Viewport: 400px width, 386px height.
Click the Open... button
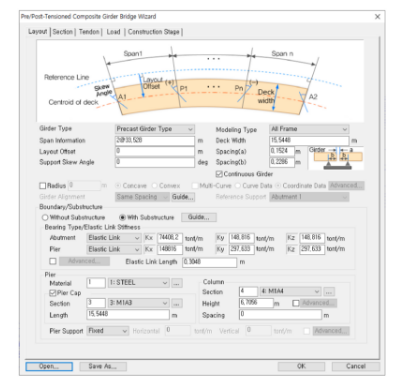[x=49, y=366]
